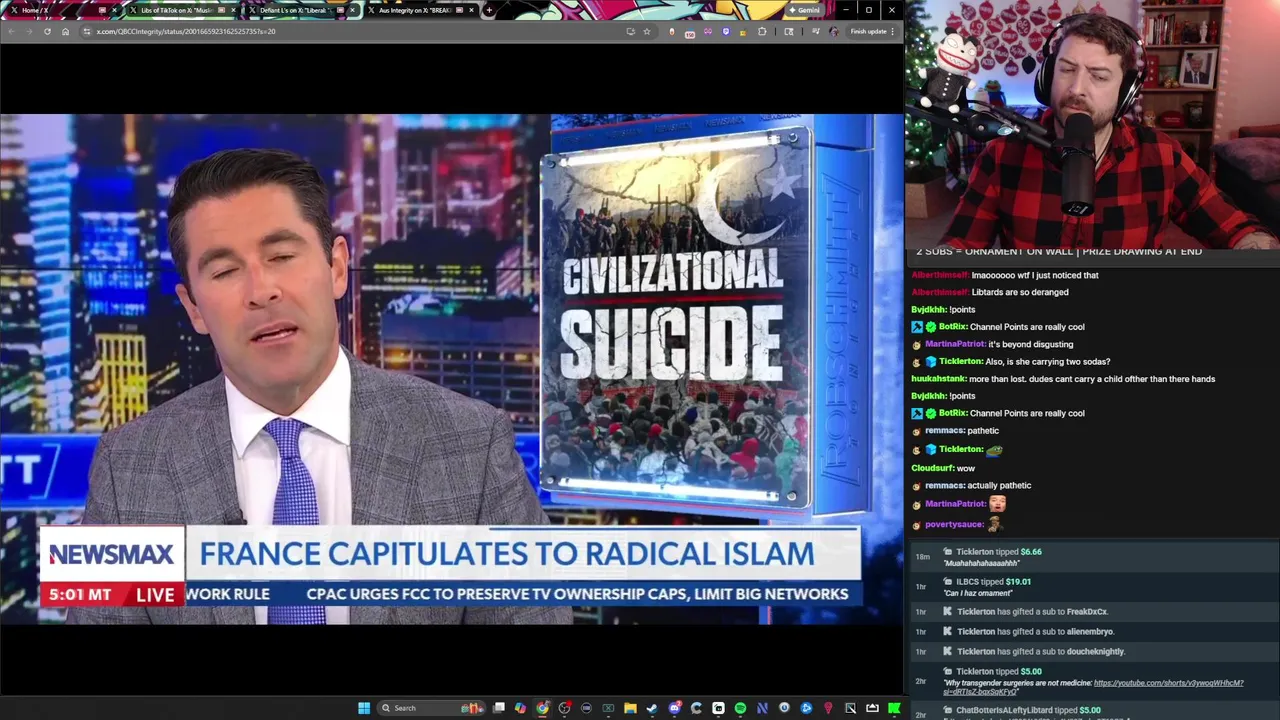This screenshot has width=1280, height=720.
Task: Open the YouTube shorts link in Ticklerton's tip
Action: (1168, 683)
